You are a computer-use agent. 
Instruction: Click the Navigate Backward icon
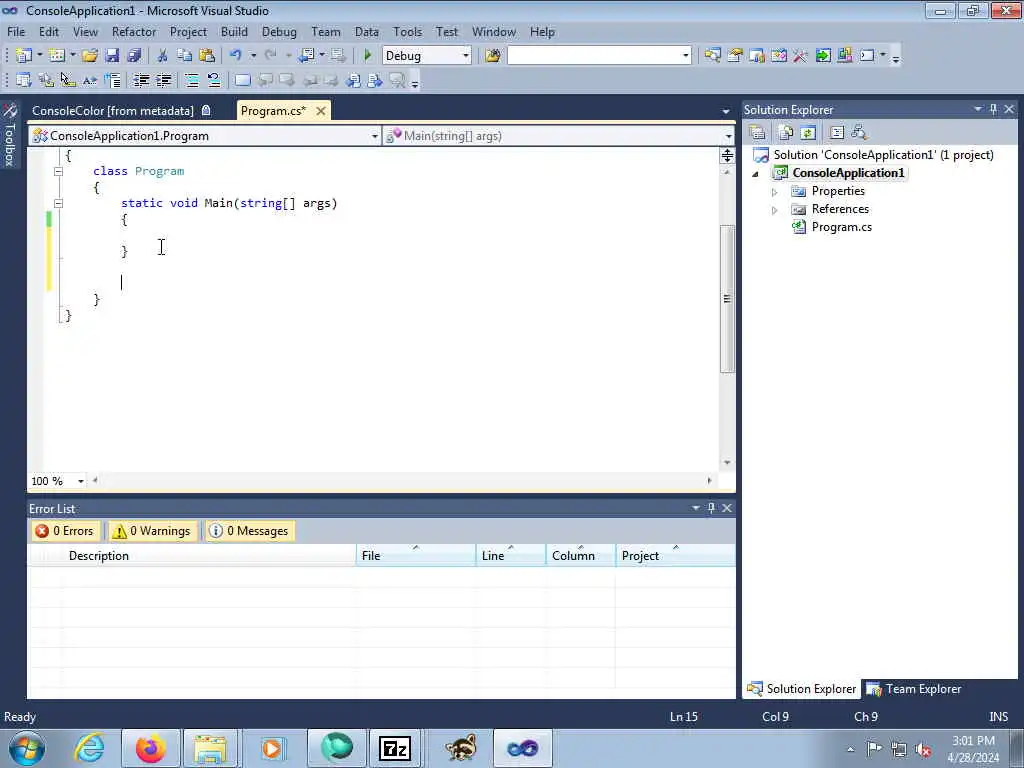(306, 56)
